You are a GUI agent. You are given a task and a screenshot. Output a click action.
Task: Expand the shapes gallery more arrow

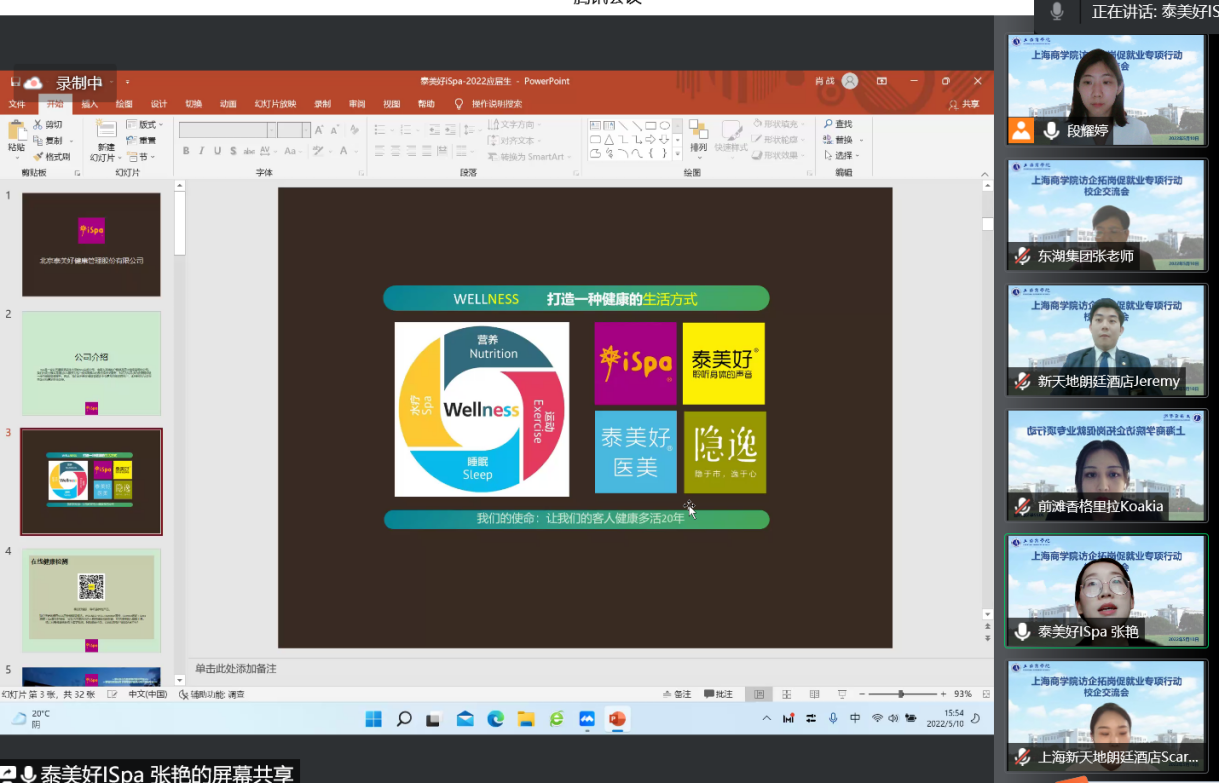click(677, 155)
